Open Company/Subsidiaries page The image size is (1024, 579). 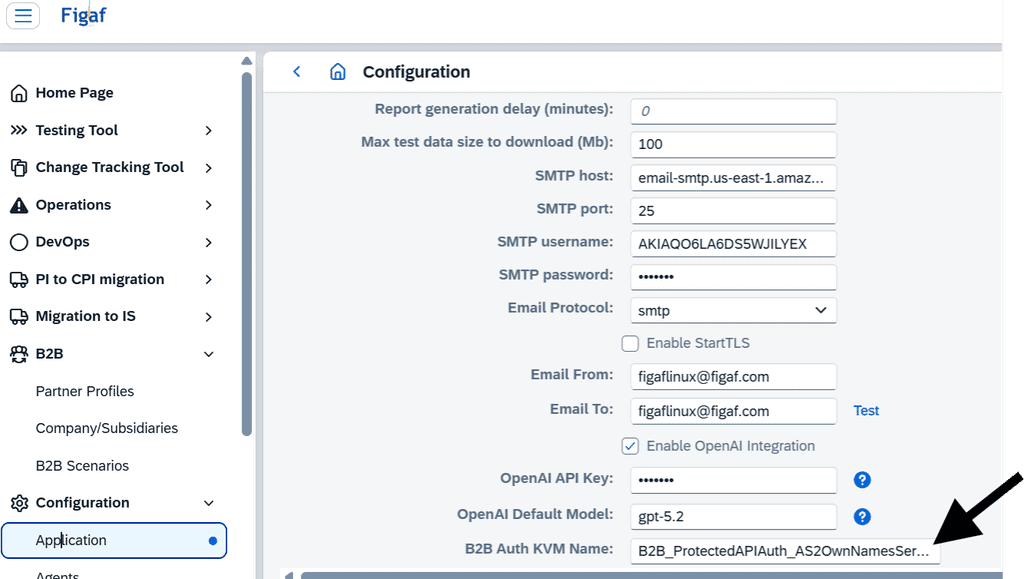coord(106,428)
